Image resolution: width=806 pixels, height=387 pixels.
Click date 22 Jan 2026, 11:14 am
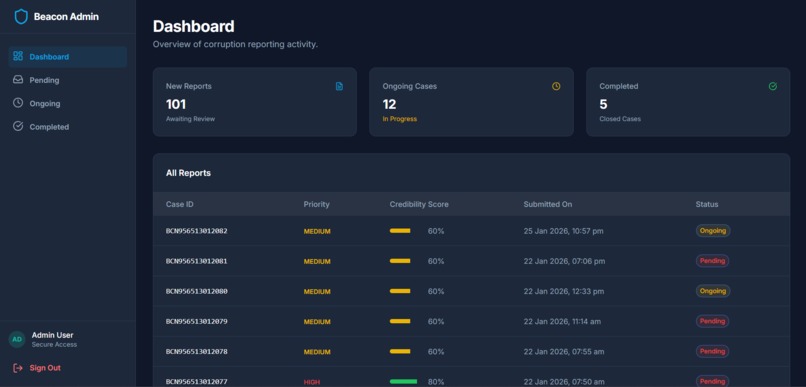pyautogui.click(x=562, y=322)
